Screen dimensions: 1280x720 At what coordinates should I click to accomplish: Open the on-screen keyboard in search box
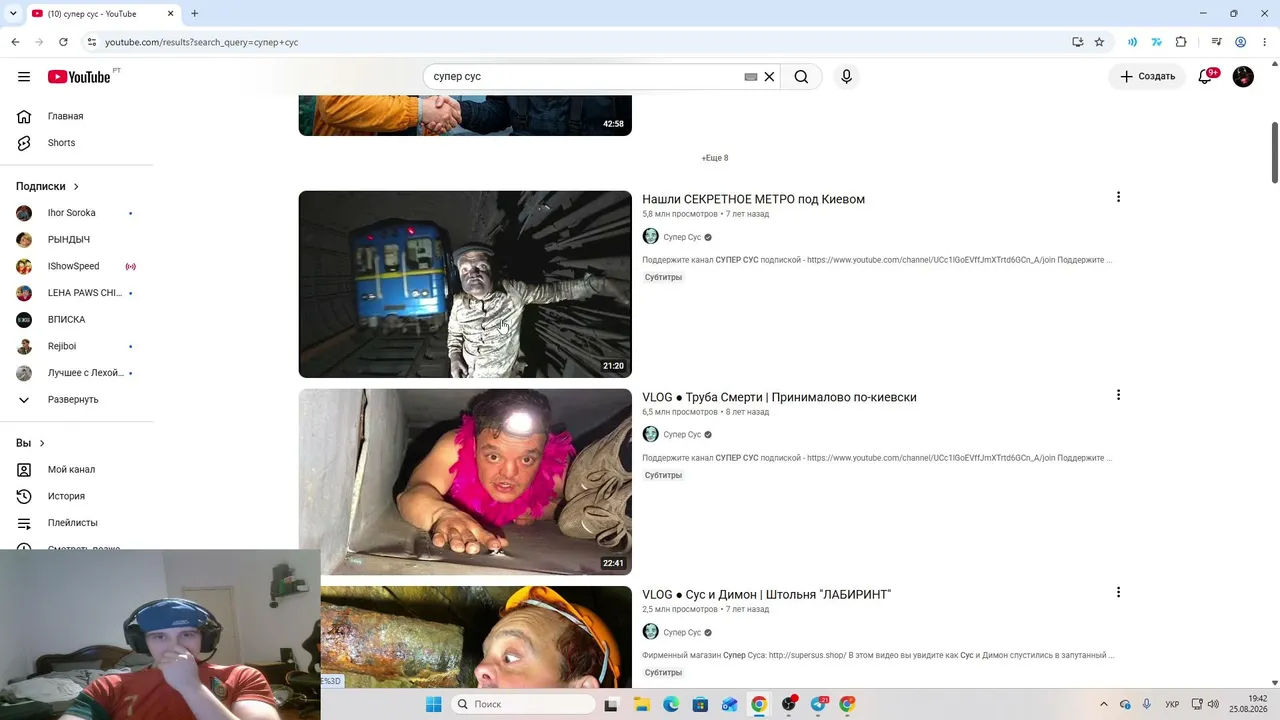coord(751,77)
